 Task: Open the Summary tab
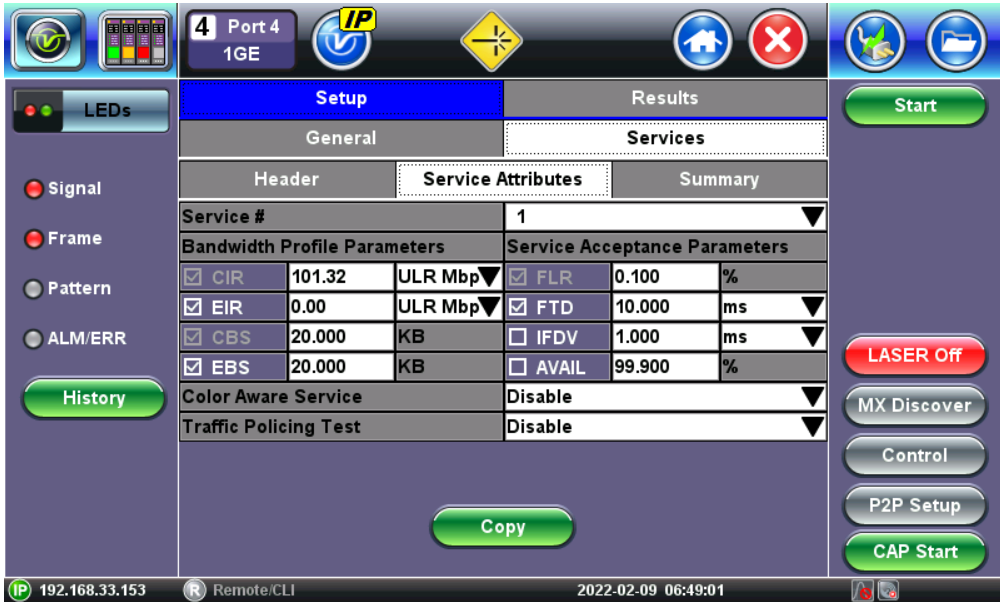click(x=719, y=179)
